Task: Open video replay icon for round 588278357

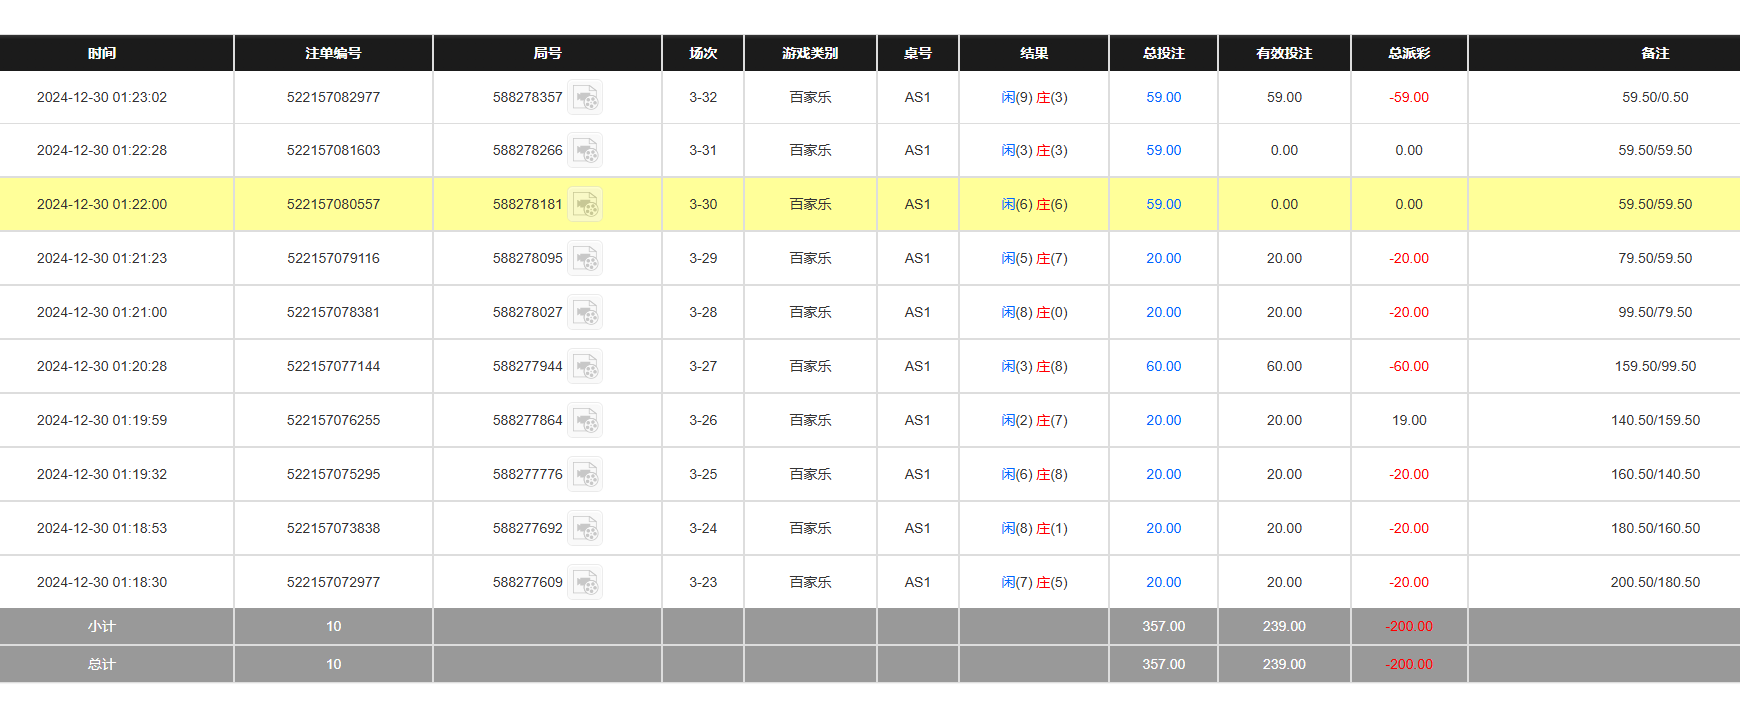Action: (585, 98)
